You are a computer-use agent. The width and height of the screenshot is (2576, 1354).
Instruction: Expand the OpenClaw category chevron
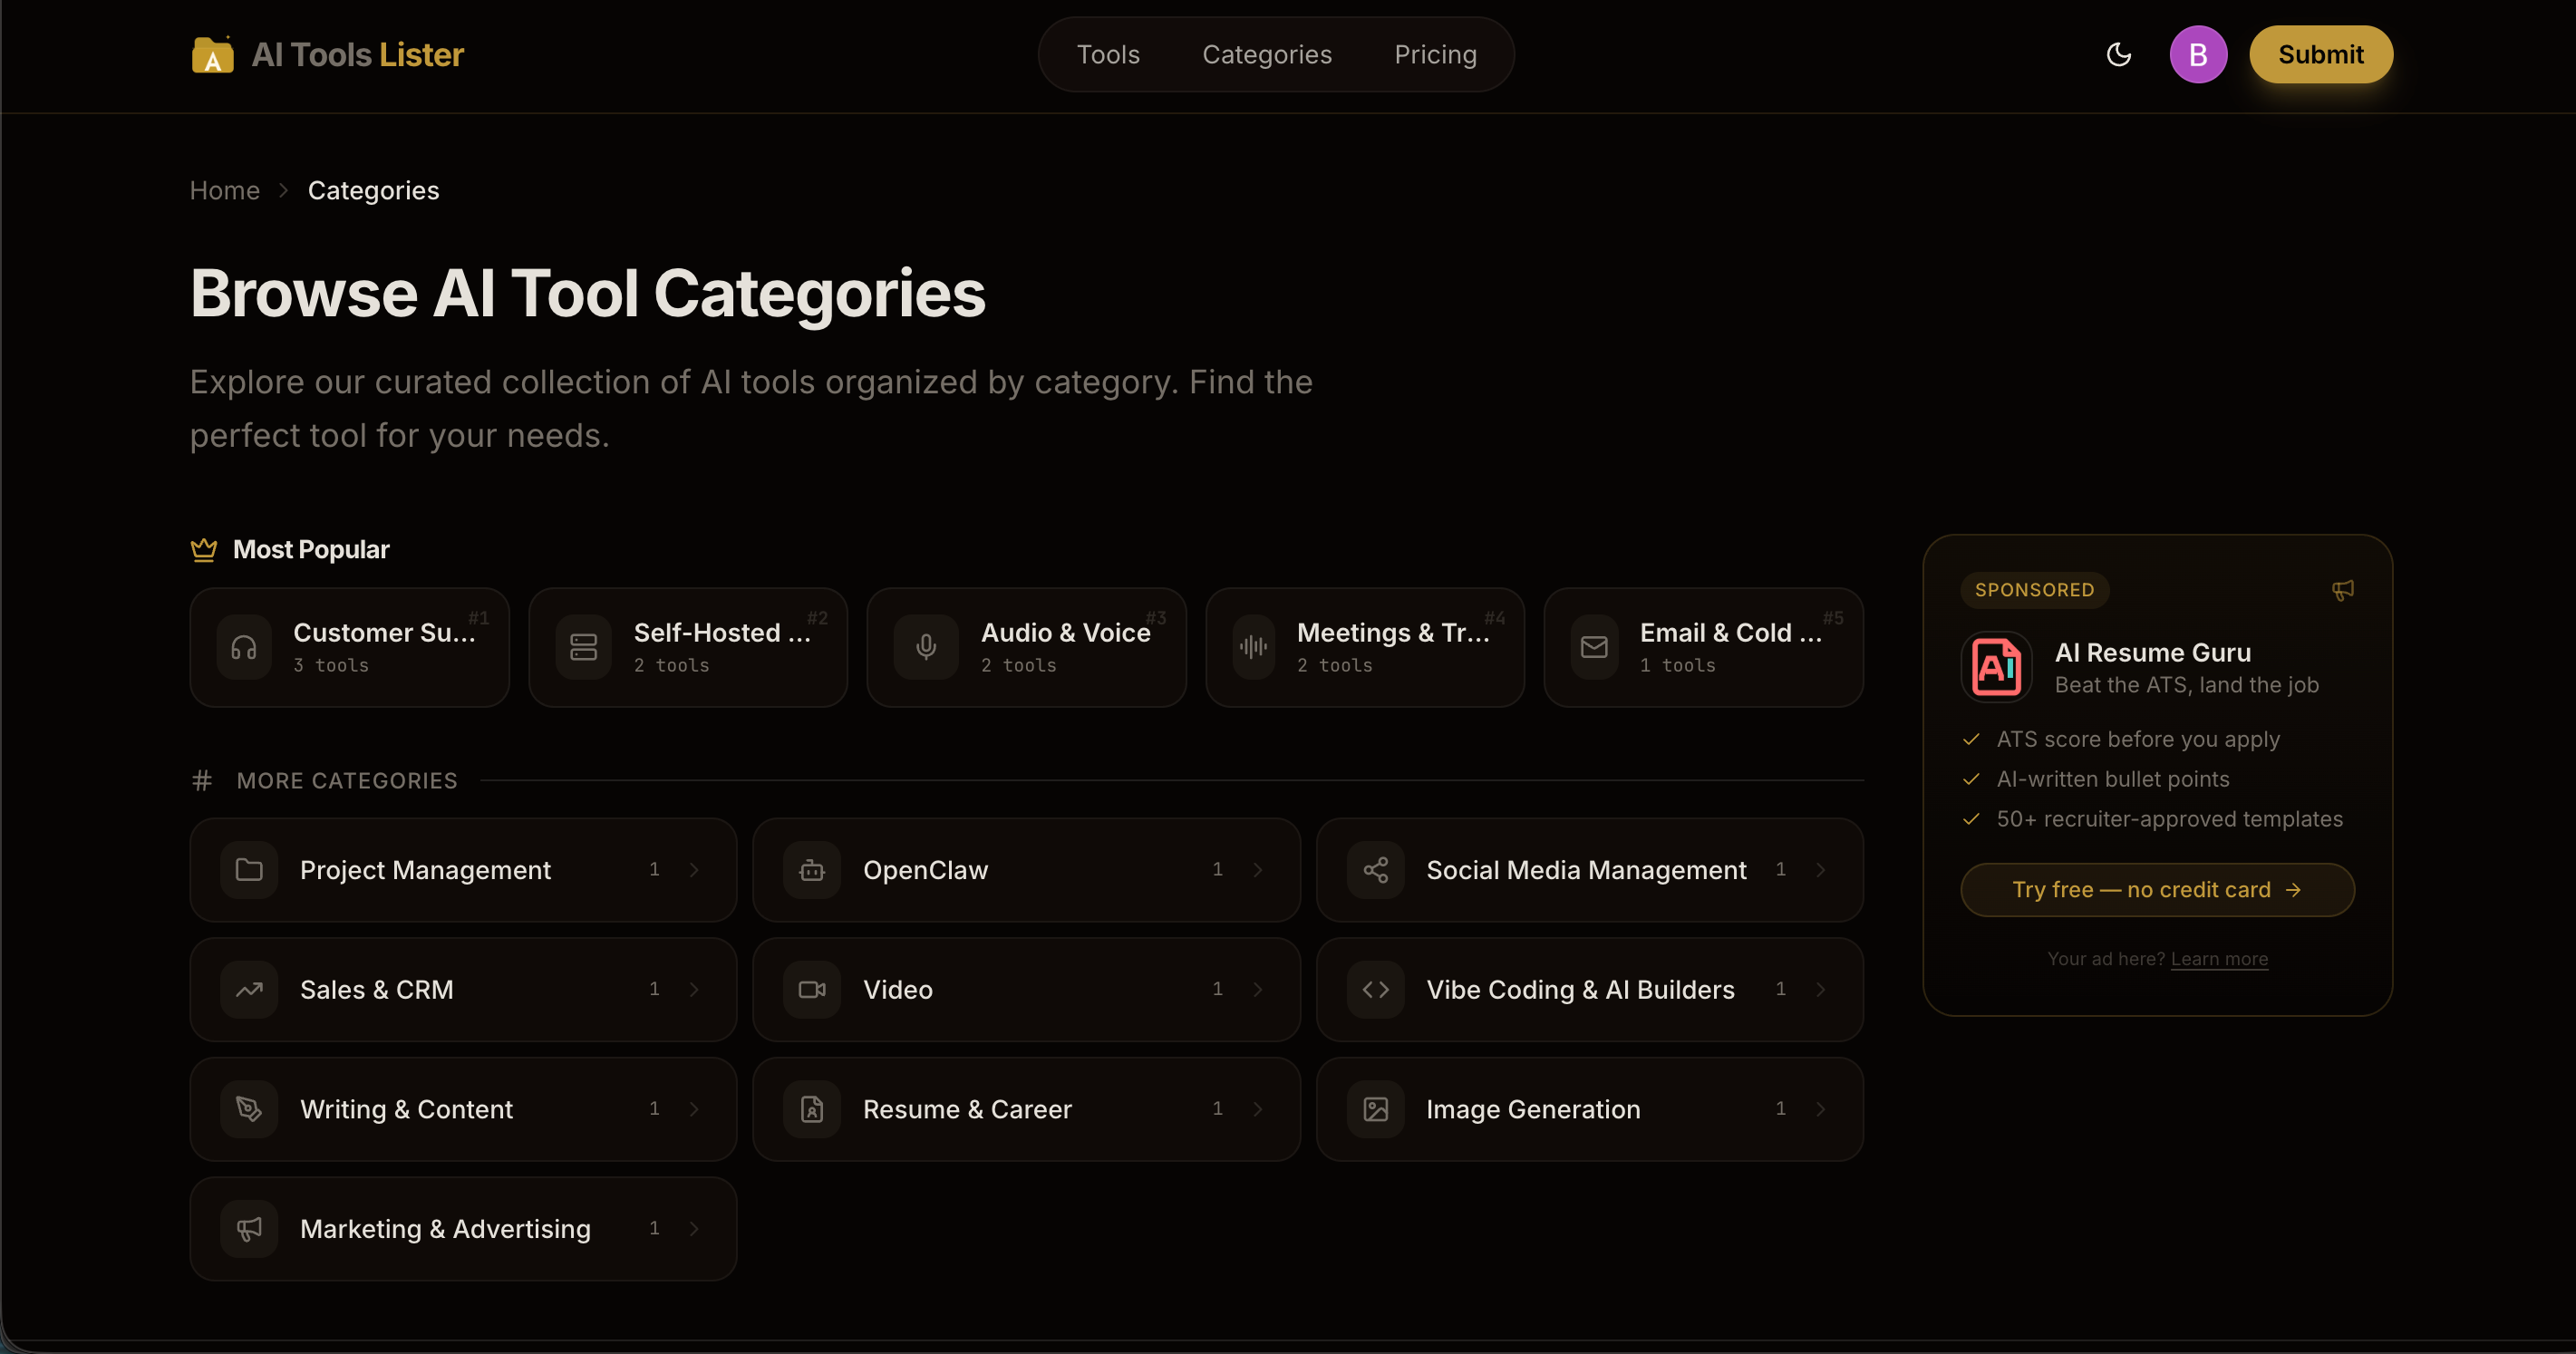point(1257,870)
